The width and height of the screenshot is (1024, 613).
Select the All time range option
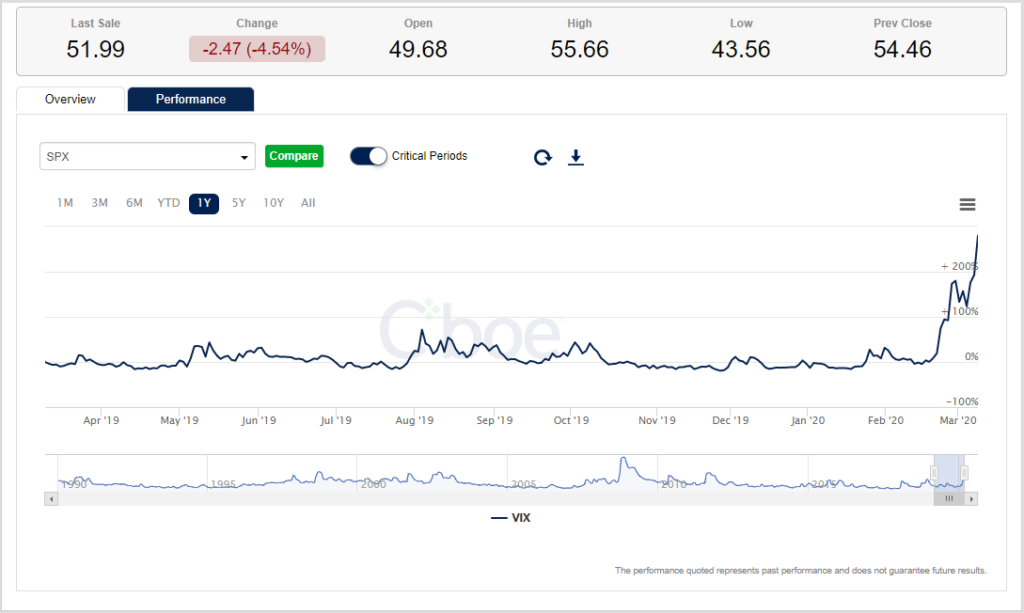[308, 203]
